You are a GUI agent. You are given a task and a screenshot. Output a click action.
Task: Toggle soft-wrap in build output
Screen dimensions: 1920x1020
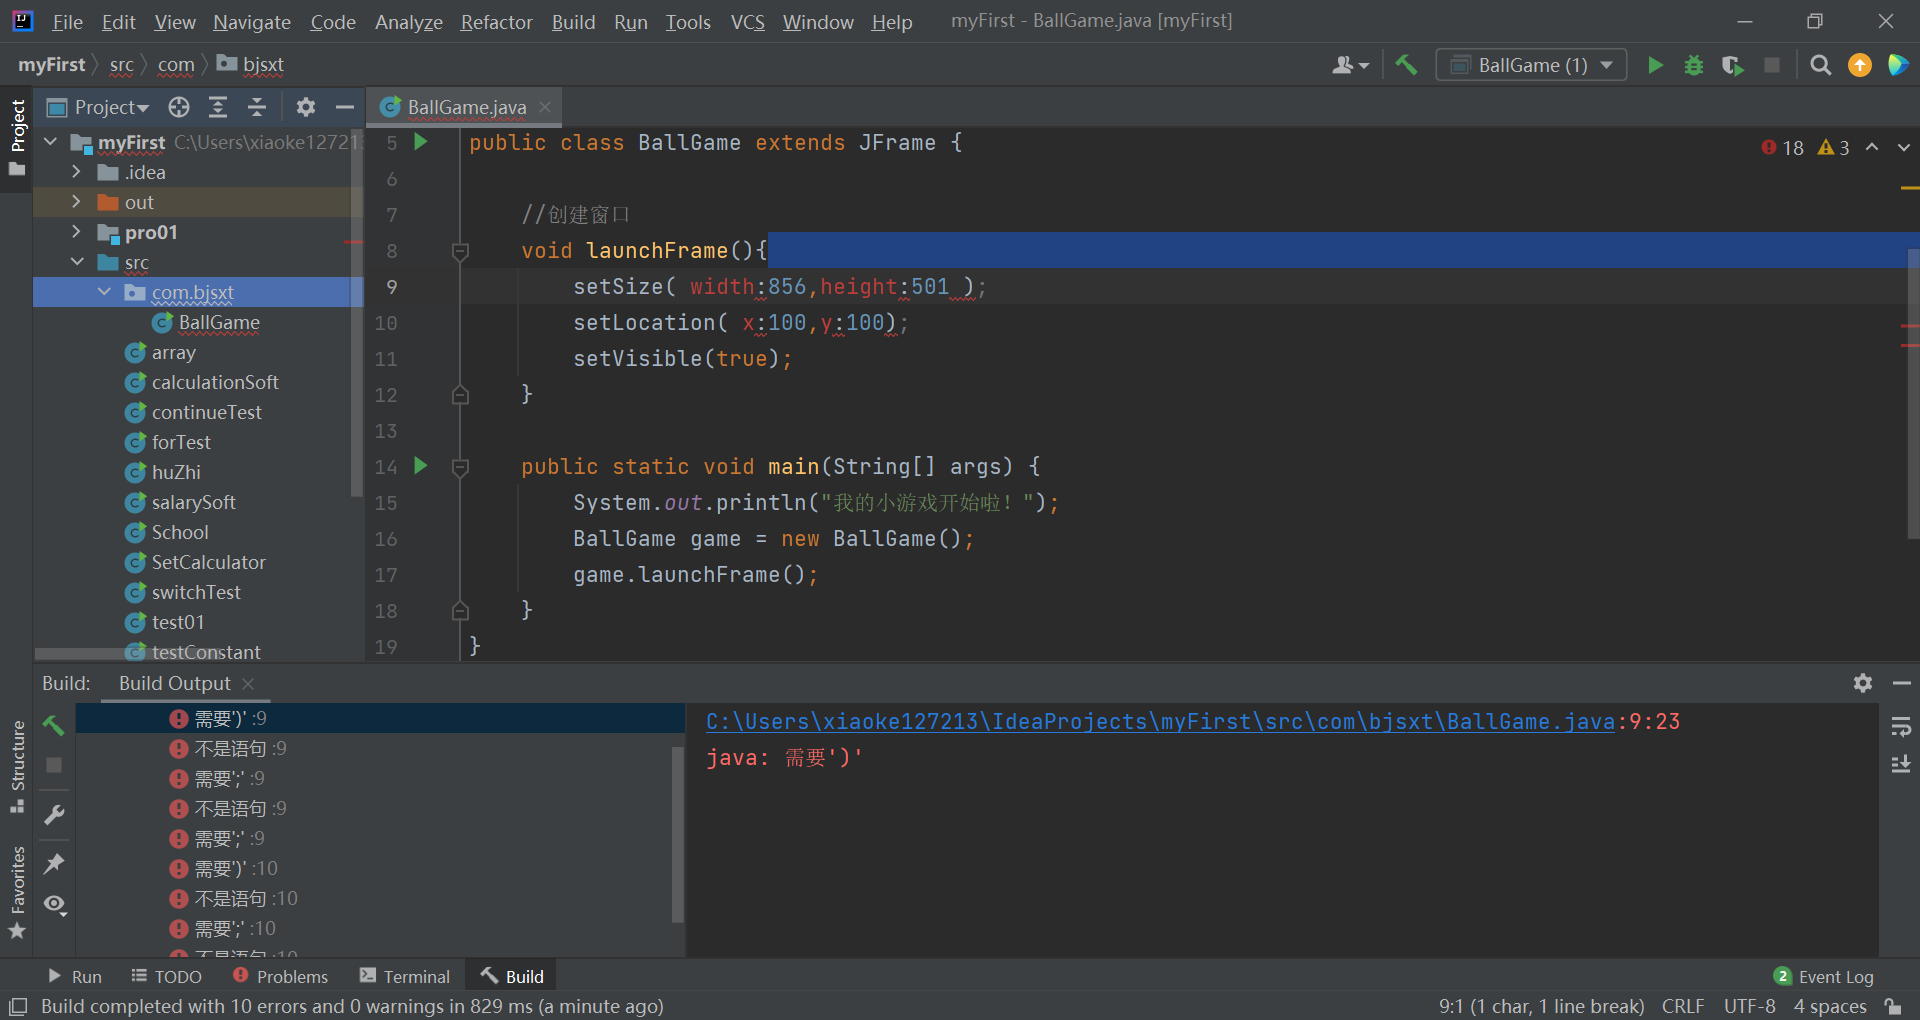point(1901,727)
